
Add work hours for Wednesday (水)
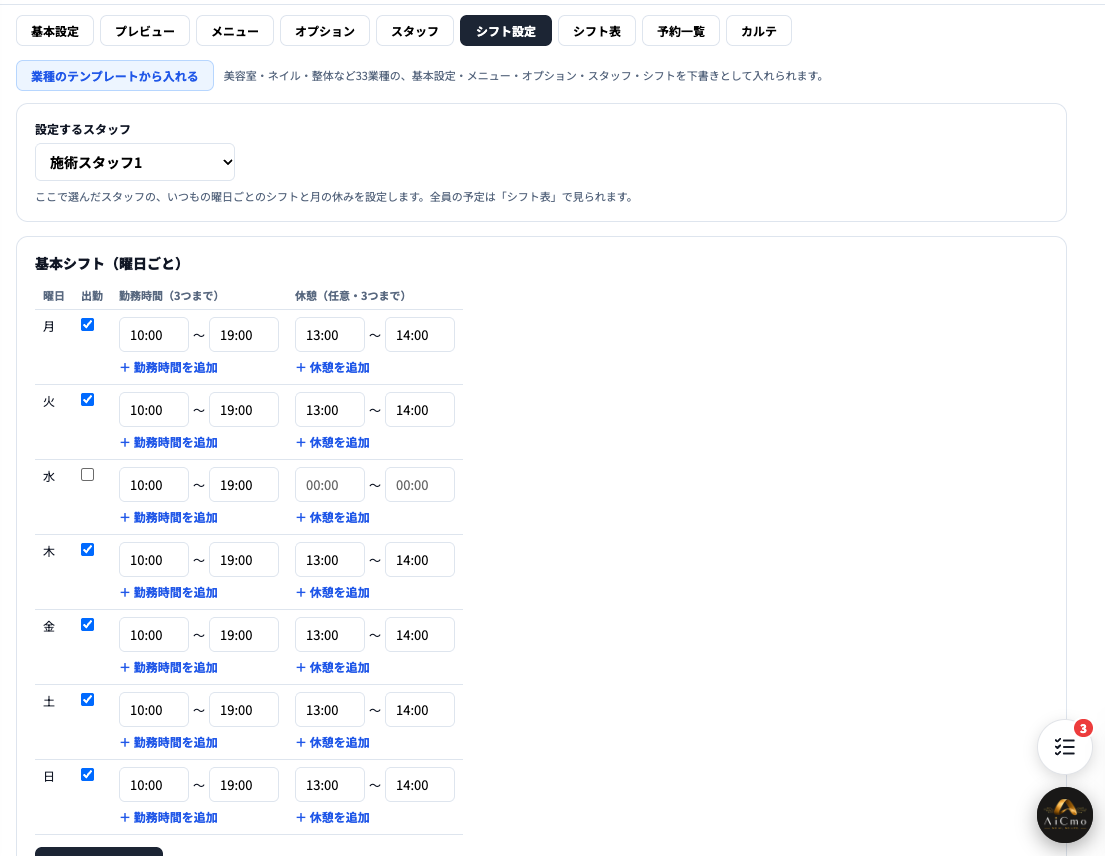pyautogui.click(x=168, y=518)
